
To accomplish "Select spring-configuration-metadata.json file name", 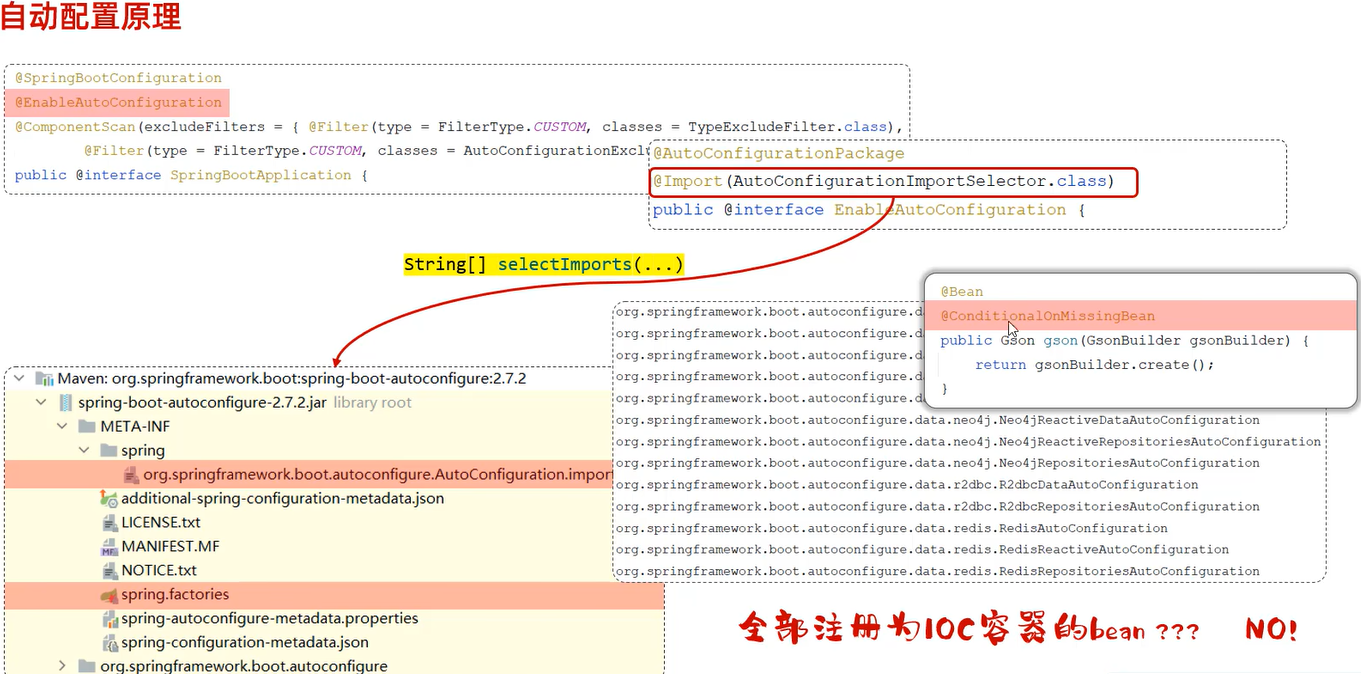I will click(245, 643).
